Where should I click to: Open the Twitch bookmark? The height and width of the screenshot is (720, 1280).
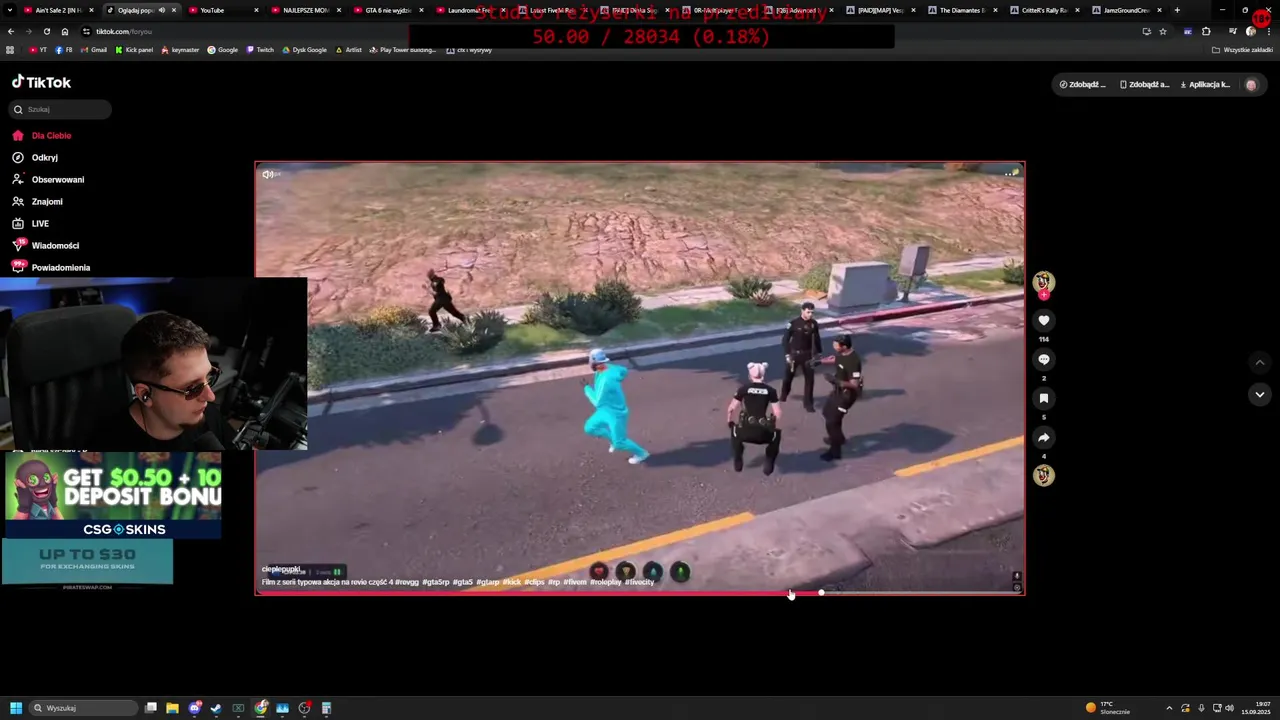pos(260,50)
